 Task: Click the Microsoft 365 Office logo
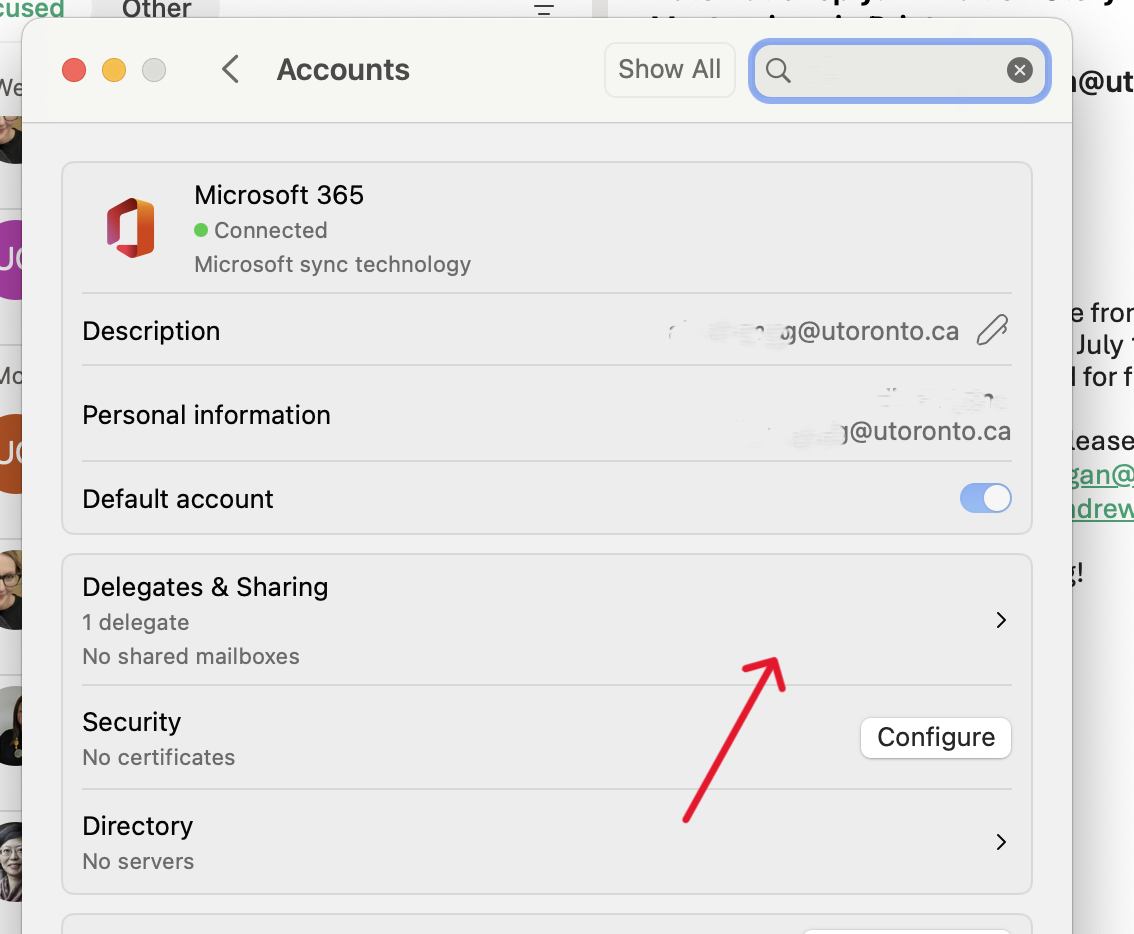131,228
